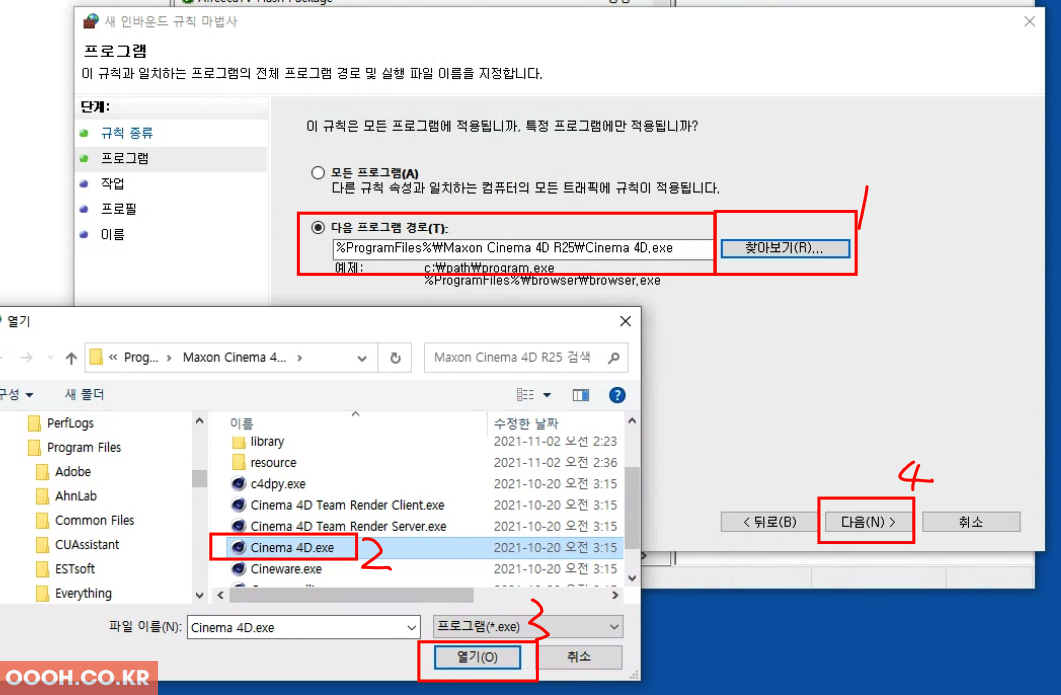1061x695 pixels.
Task: Click the forward navigation arrow
Action: click(x=26, y=358)
